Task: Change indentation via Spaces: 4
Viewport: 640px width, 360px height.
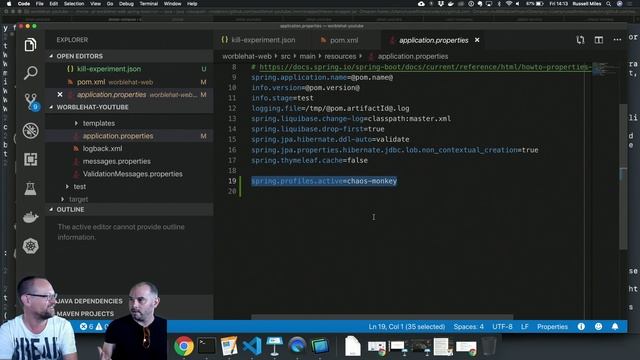Action: [x=469, y=327]
